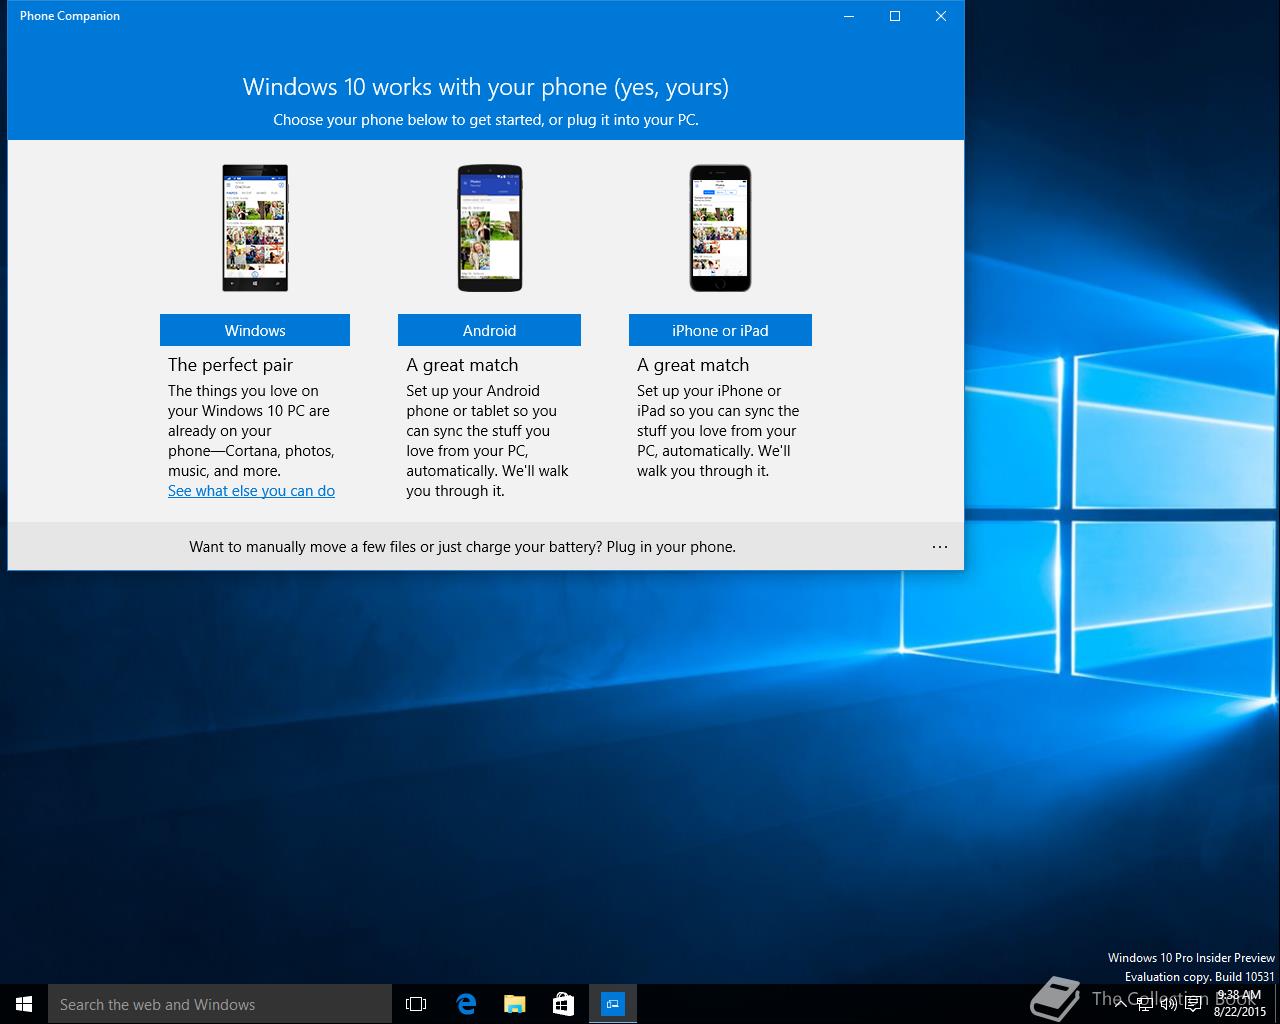Open the Windows Start menu
Viewport: 1280px width, 1024px height.
(x=24, y=1004)
